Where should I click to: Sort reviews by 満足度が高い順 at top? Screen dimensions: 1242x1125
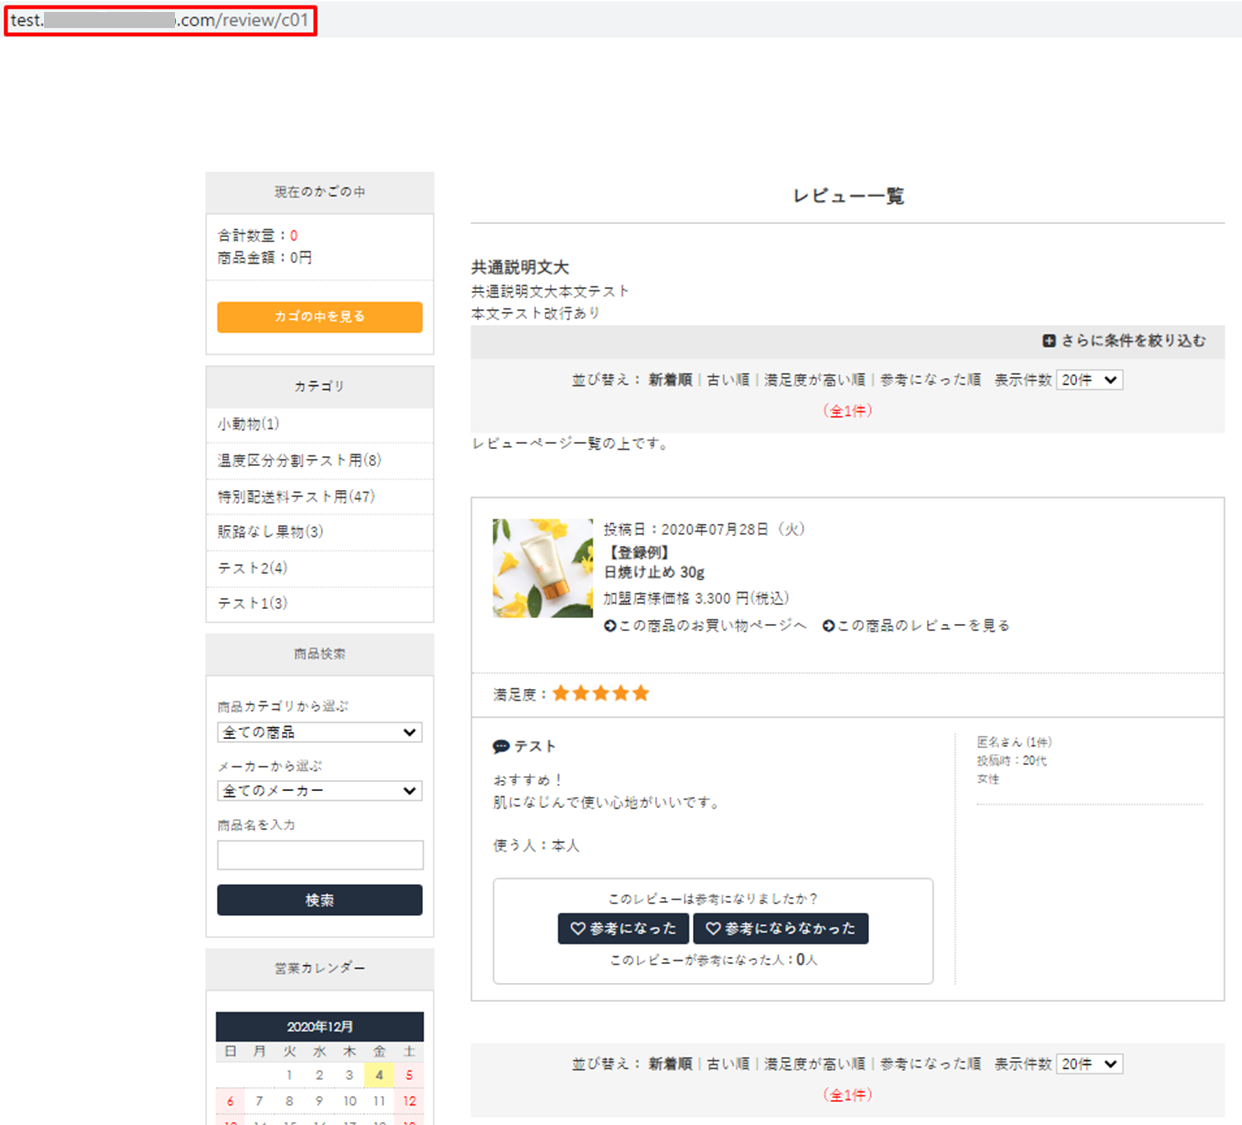tap(814, 380)
